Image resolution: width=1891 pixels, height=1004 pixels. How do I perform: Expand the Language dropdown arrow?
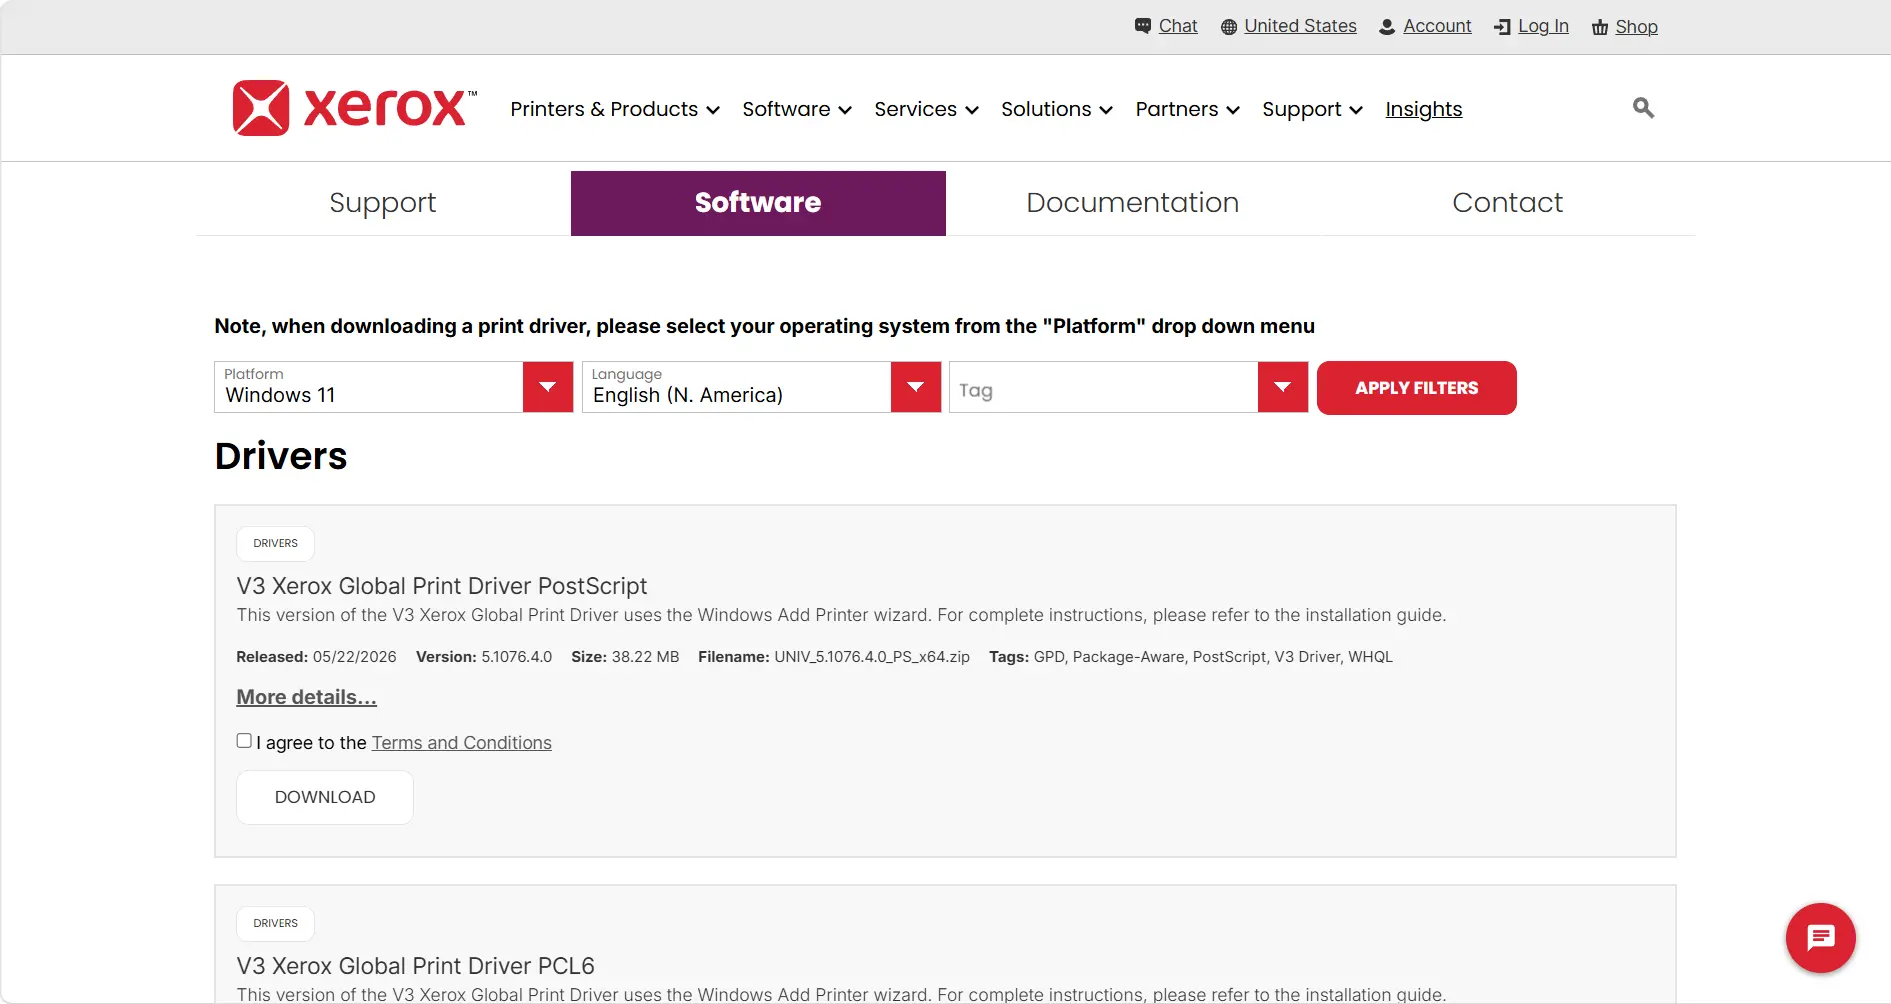(x=916, y=387)
